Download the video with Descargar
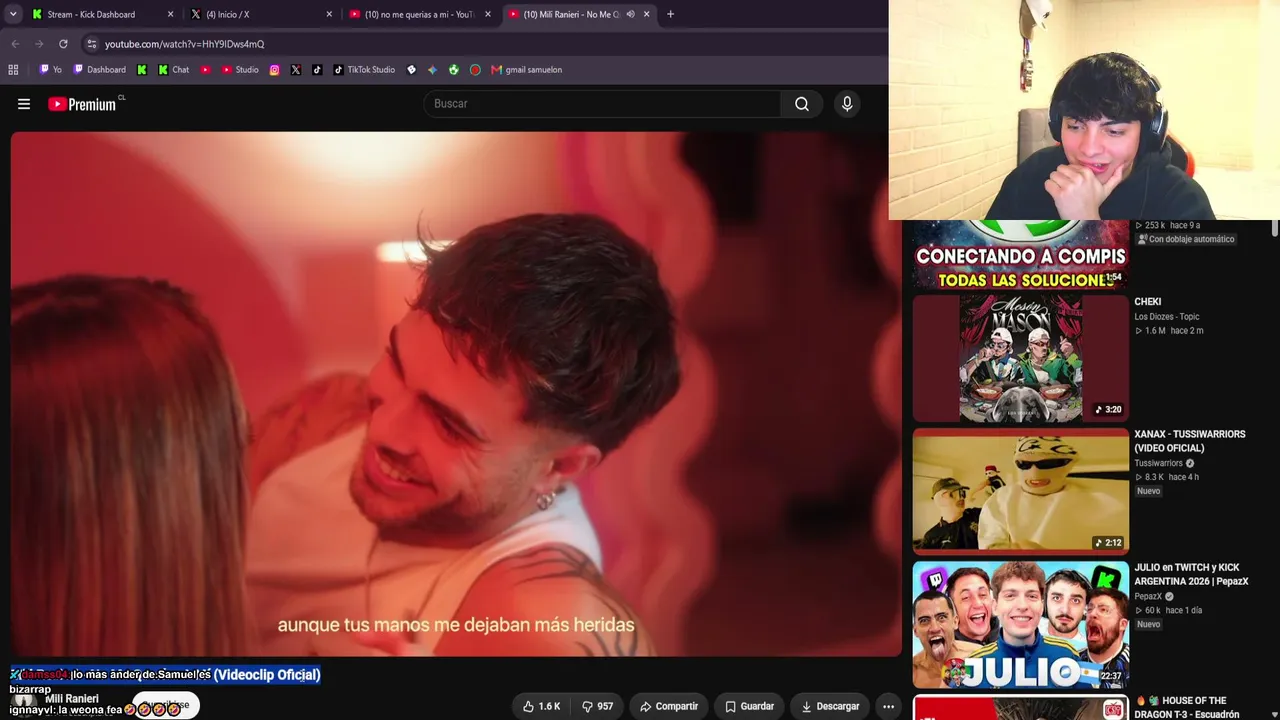Viewport: 1280px width, 720px height. [830, 706]
